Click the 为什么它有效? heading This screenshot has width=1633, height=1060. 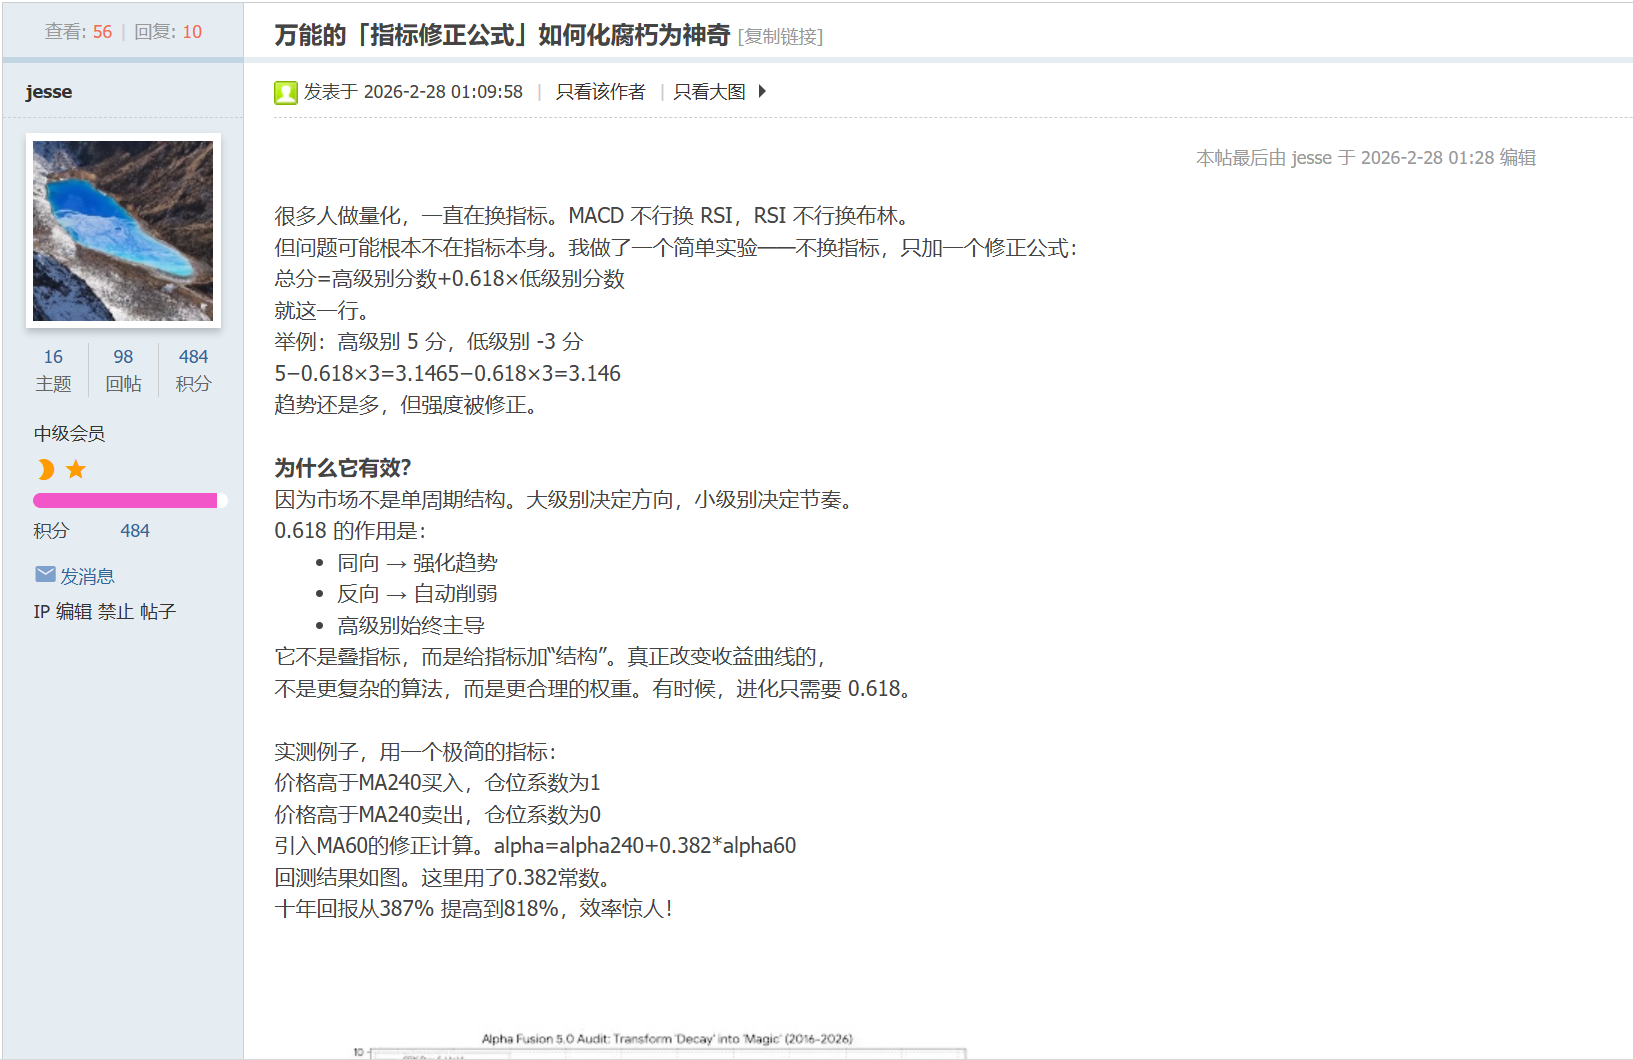tap(343, 468)
